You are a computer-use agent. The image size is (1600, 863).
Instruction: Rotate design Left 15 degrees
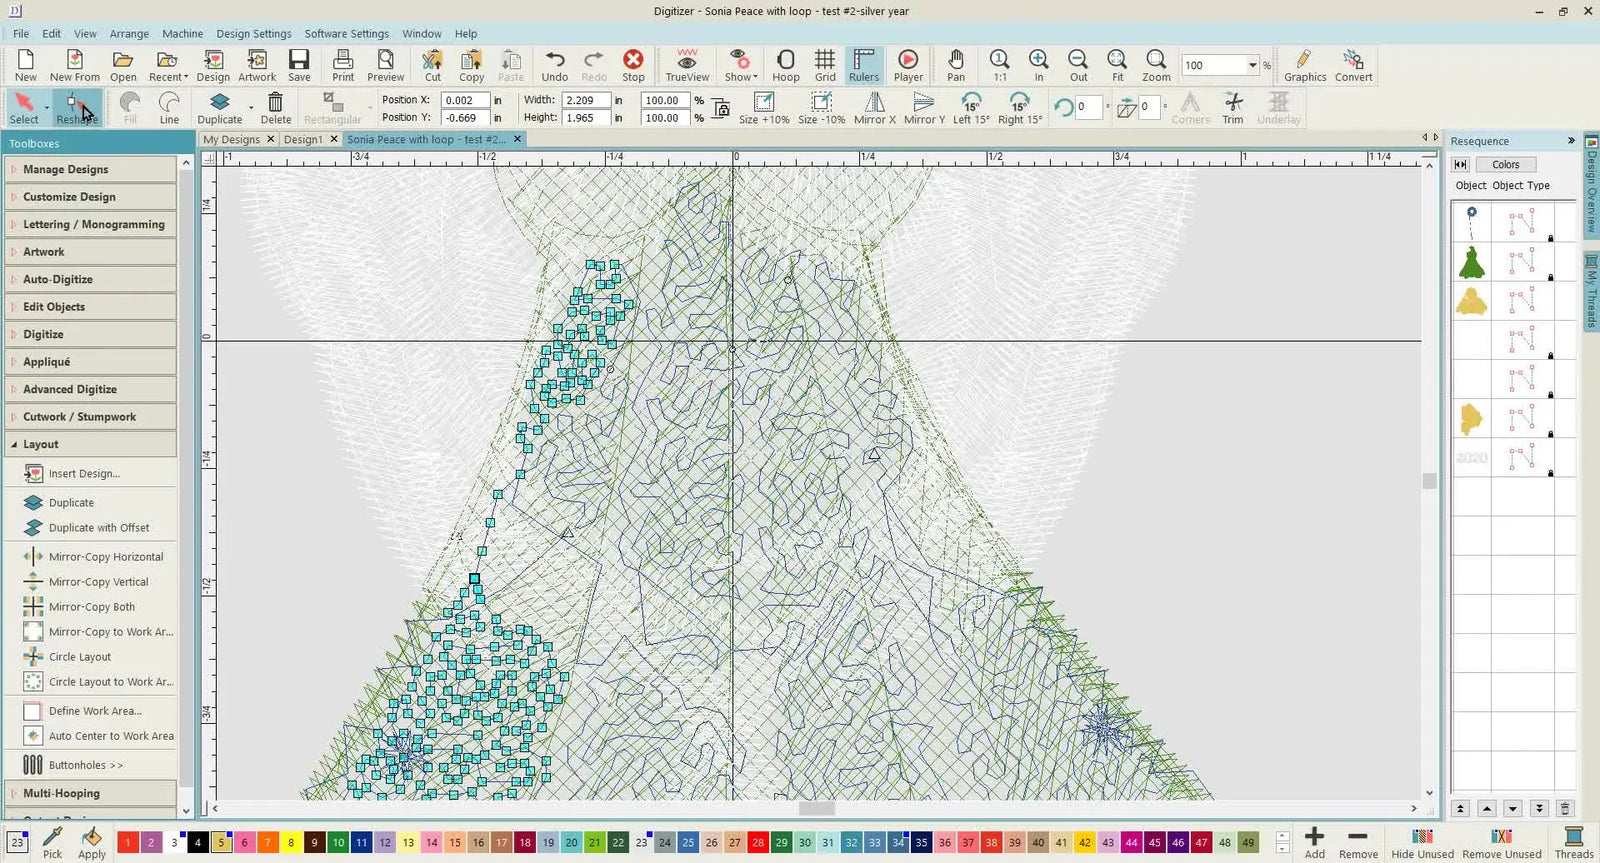pyautogui.click(x=970, y=107)
